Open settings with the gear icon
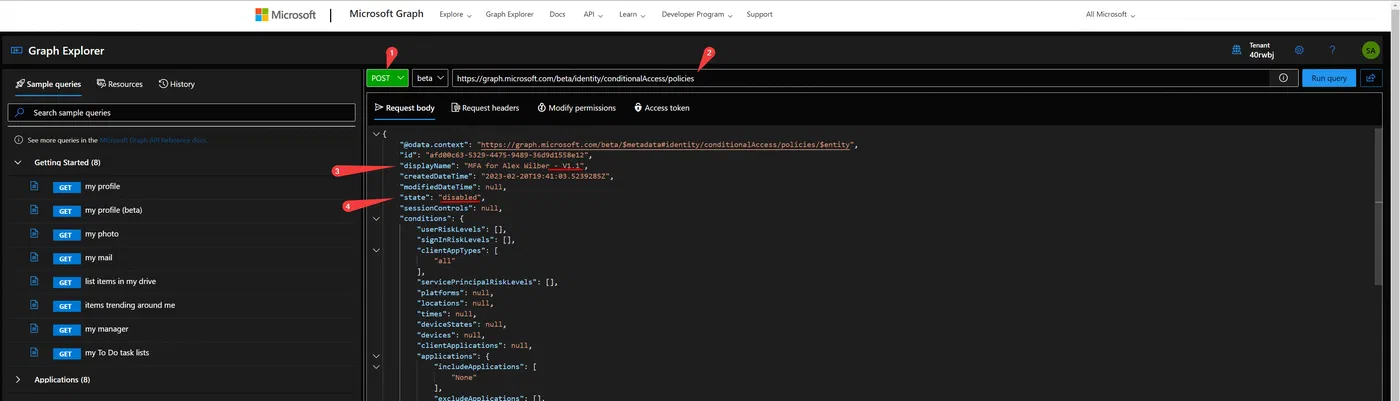 [x=1299, y=50]
